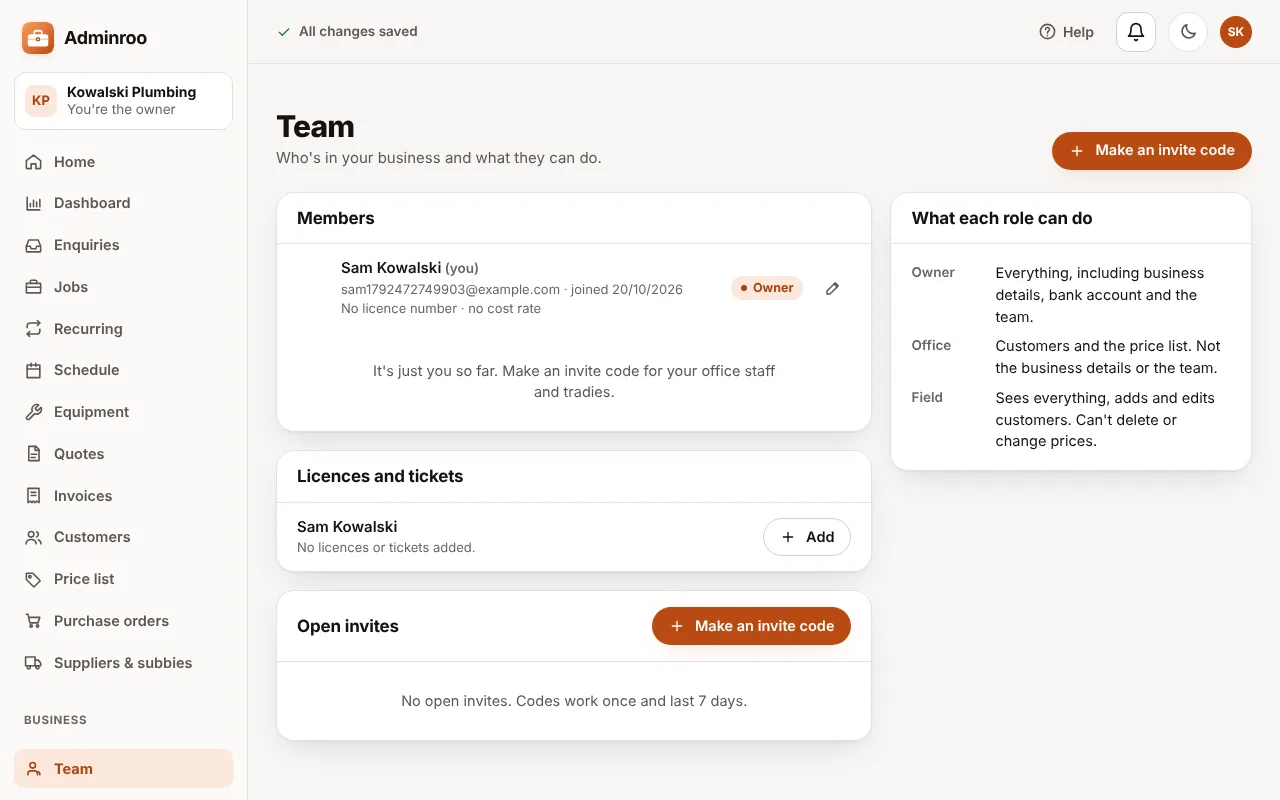Edit Sam Kowalski with pencil icon
The image size is (1280, 800).
point(832,288)
